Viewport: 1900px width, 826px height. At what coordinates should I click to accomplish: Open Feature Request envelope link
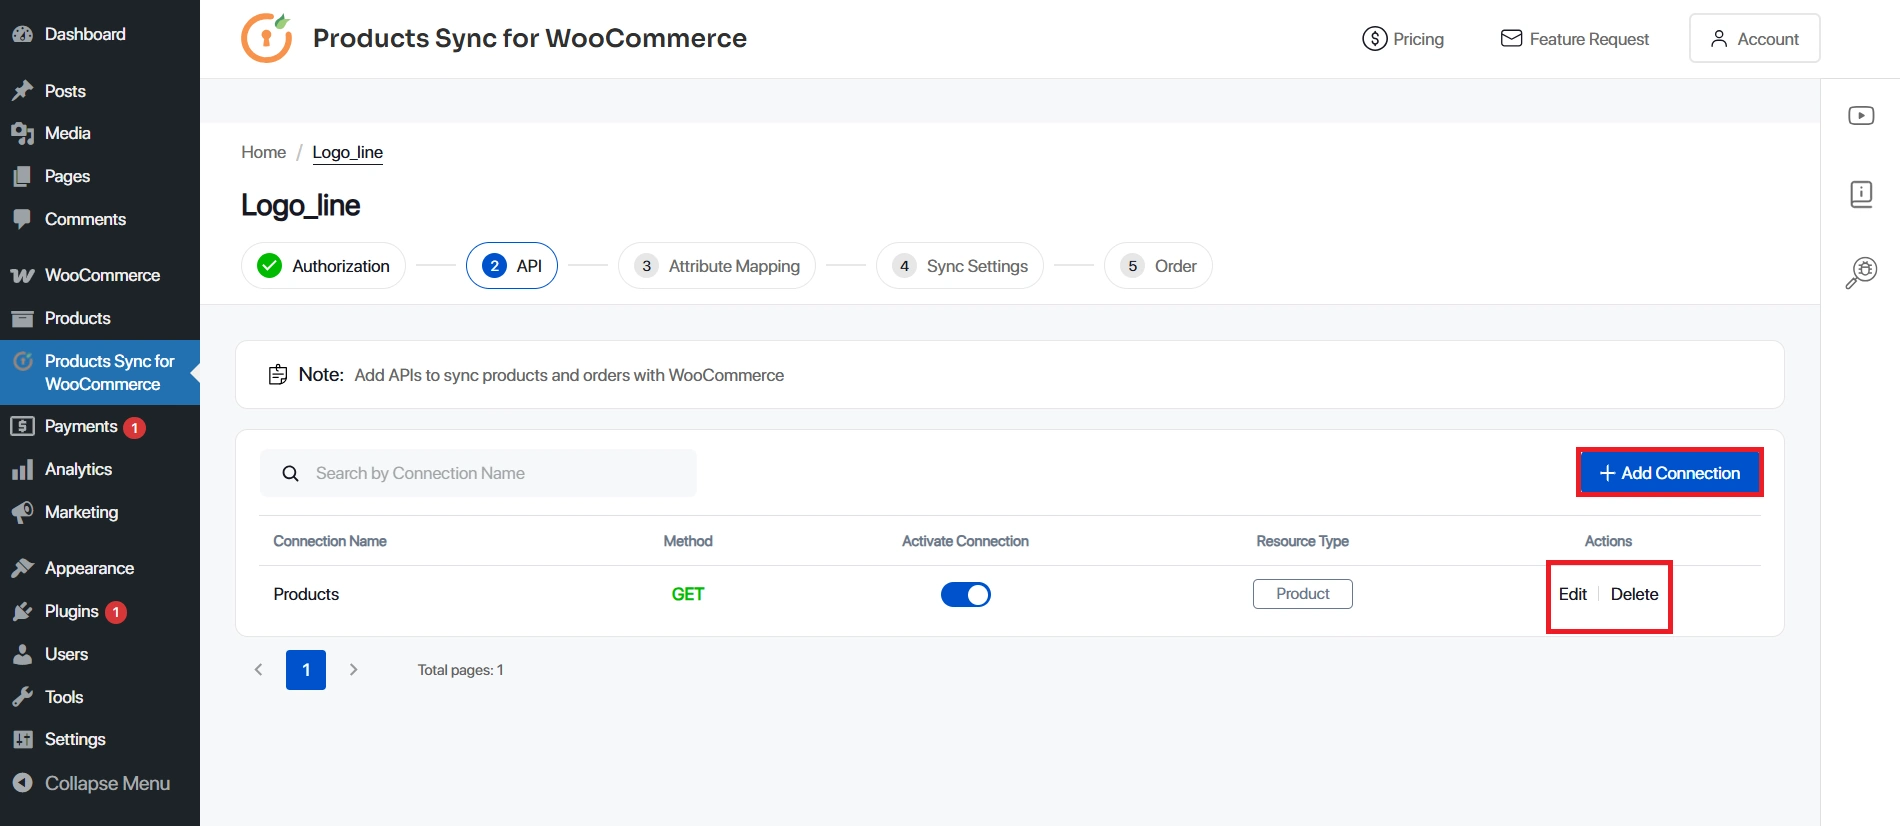pos(1575,39)
